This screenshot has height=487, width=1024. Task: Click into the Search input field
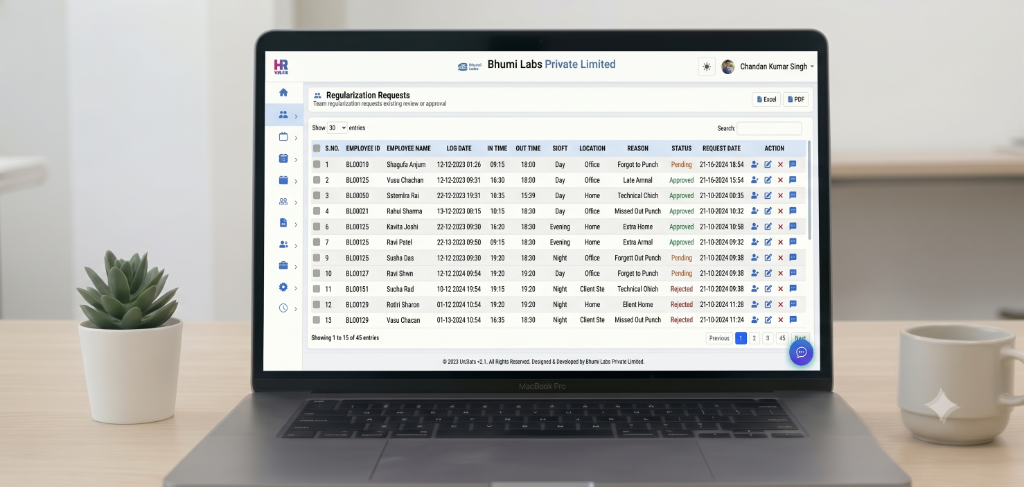[769, 129]
